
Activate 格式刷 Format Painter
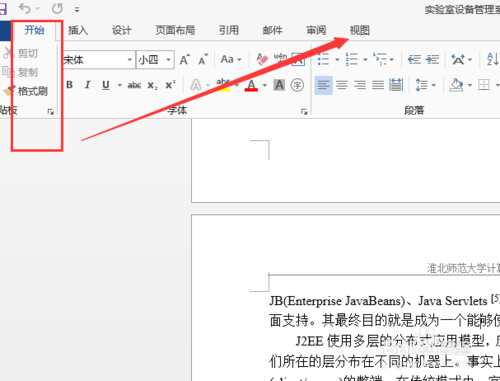click(25, 91)
